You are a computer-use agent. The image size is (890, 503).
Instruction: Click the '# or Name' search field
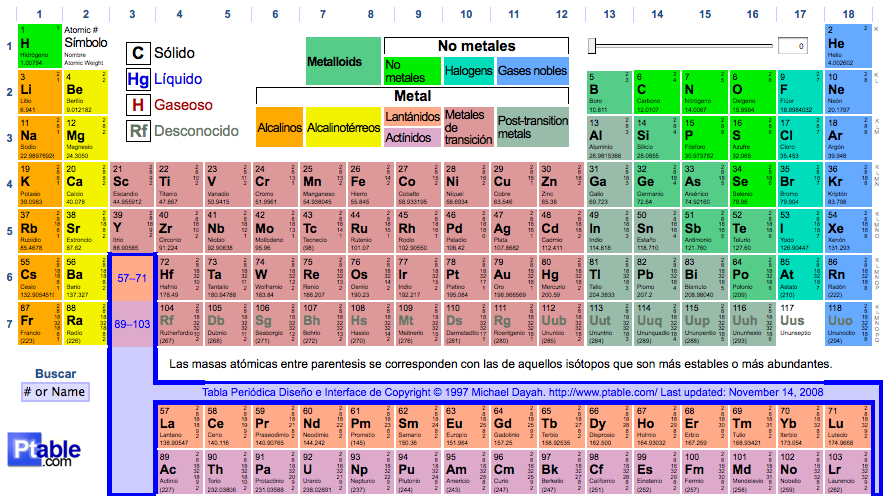pyautogui.click(x=55, y=391)
